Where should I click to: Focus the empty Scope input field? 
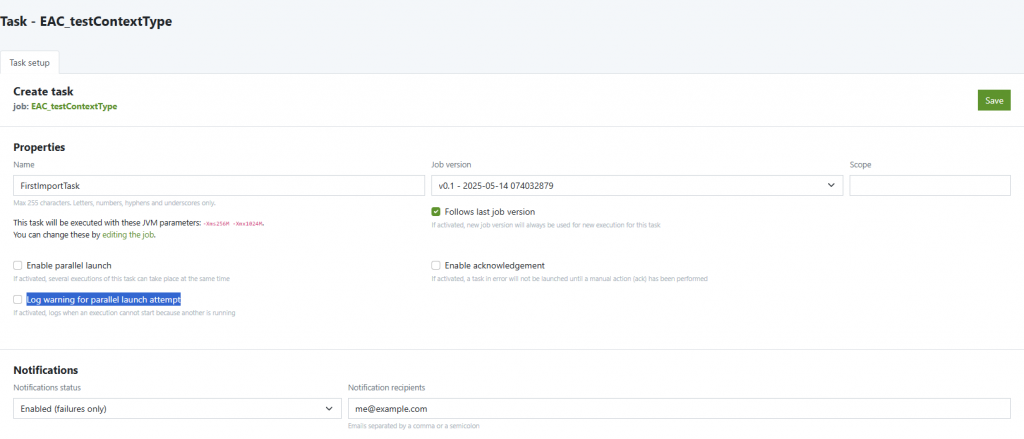pyautogui.click(x=929, y=186)
